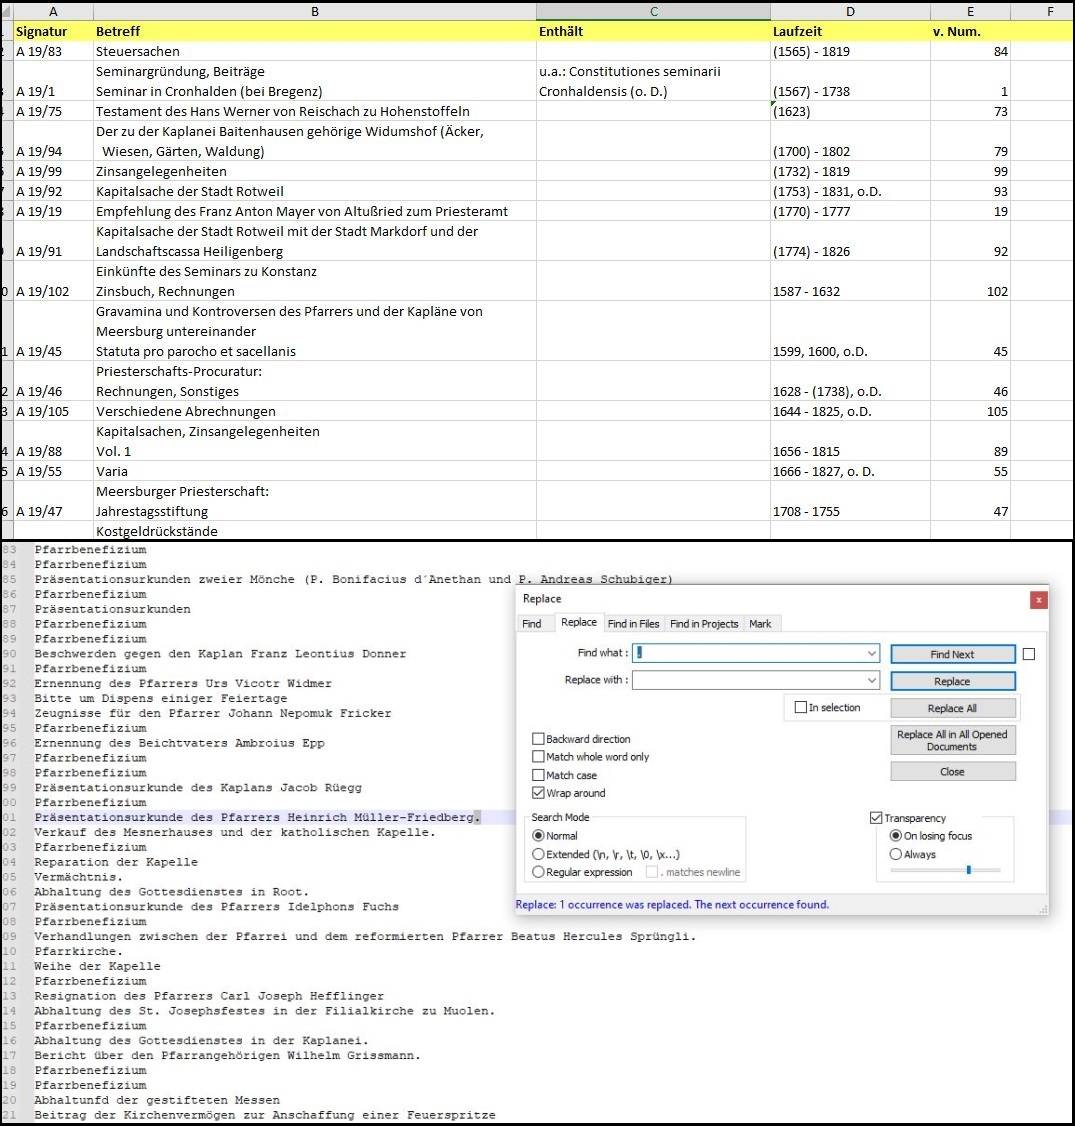Screen dimensions: 1075x1126
Task: Click line Reparation der Kapelle
Action: pyautogui.click(x=116, y=862)
